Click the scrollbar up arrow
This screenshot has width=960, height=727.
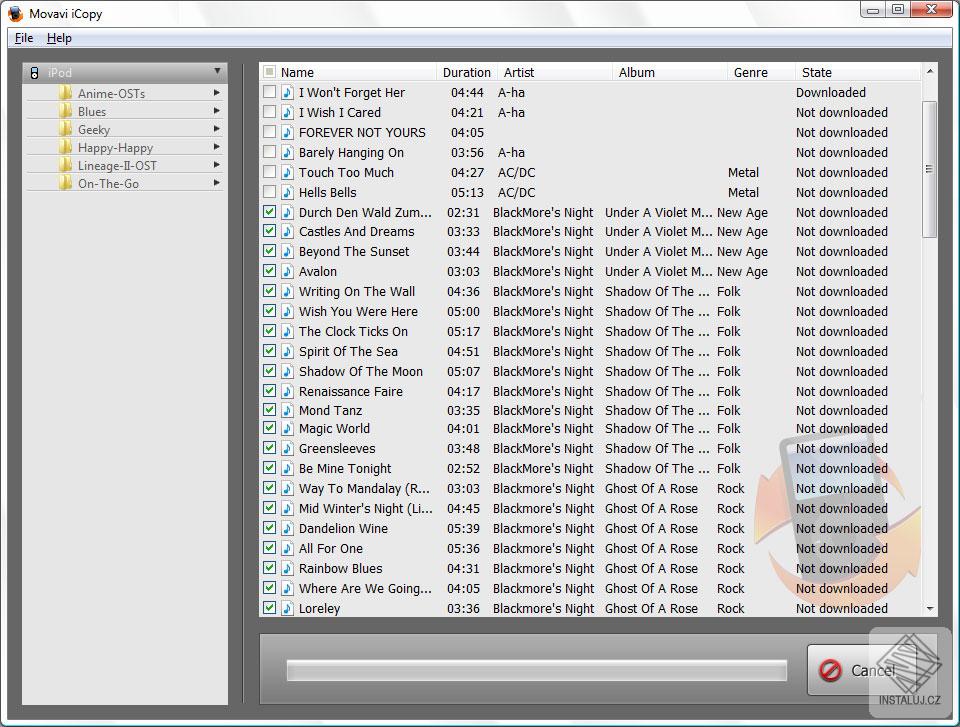pyautogui.click(x=929, y=72)
